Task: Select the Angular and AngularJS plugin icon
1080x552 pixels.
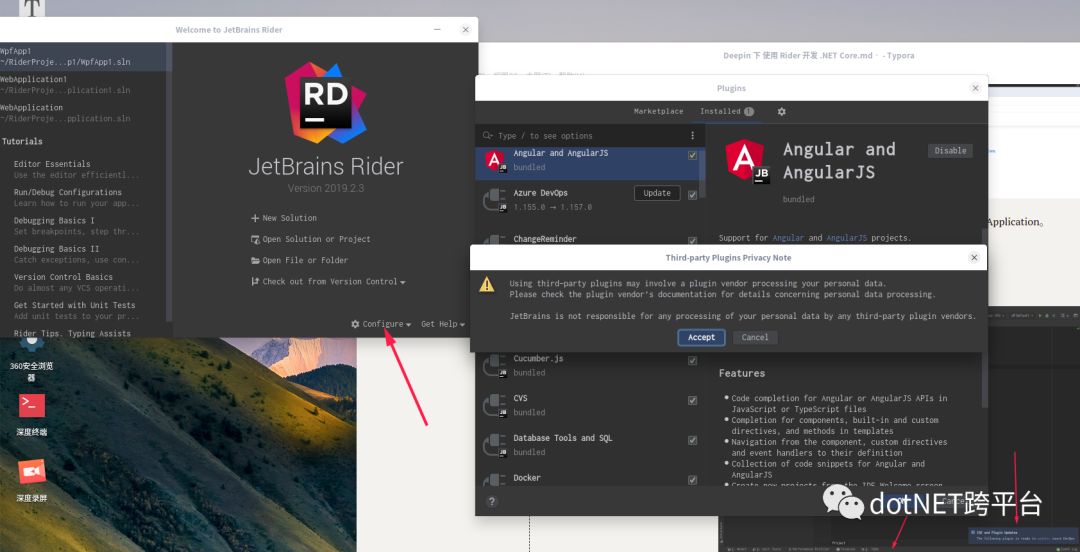Action: coord(495,161)
